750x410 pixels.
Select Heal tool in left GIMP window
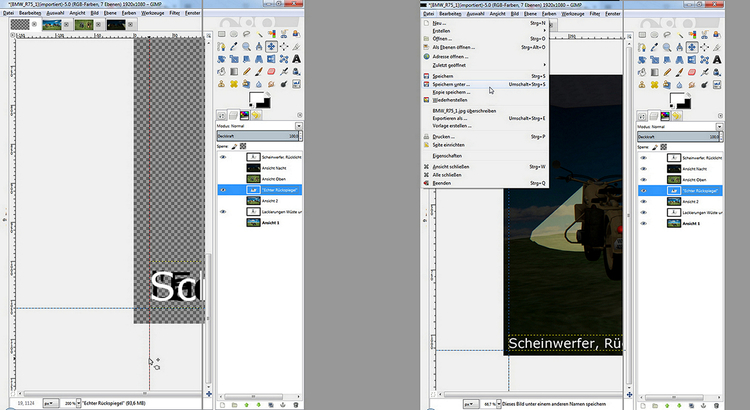(x=234, y=84)
